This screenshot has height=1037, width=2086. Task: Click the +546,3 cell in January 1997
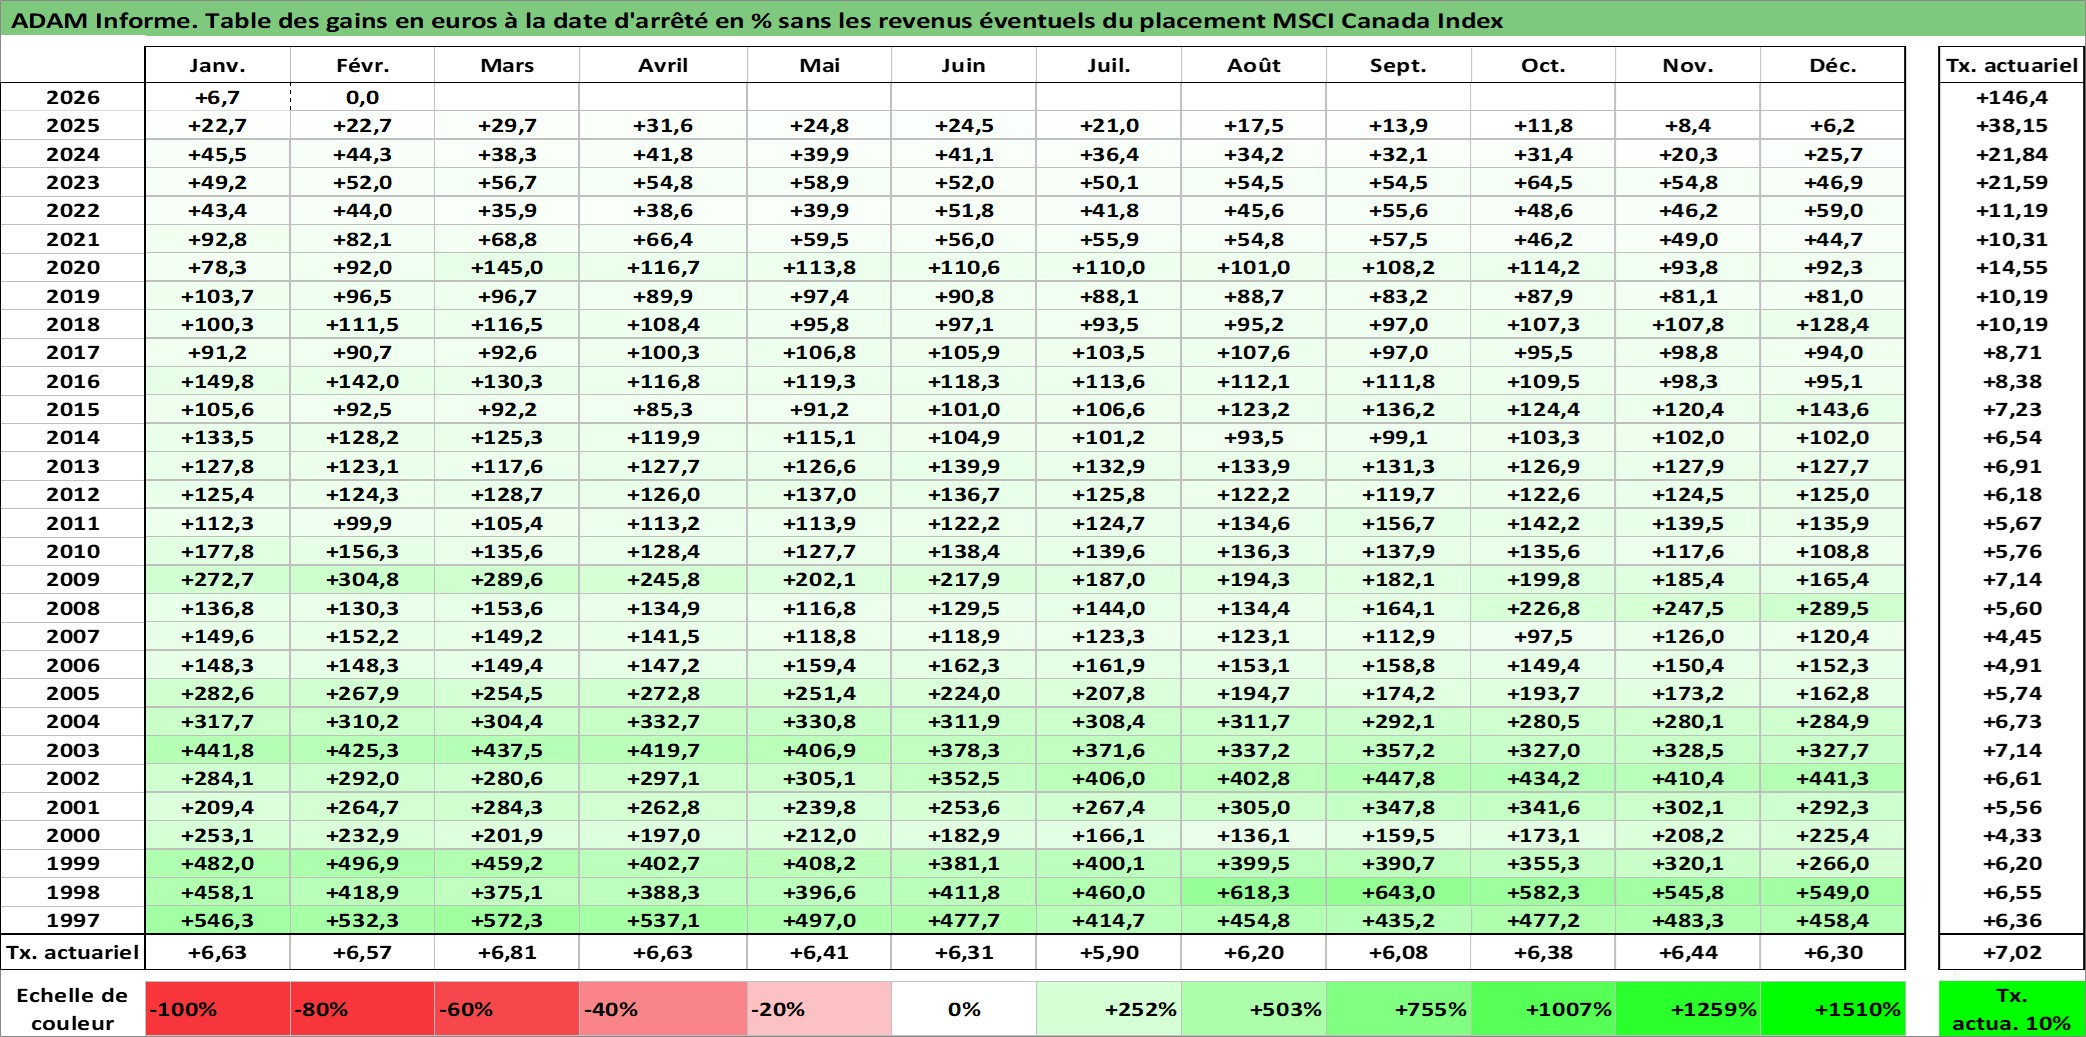click(x=218, y=920)
